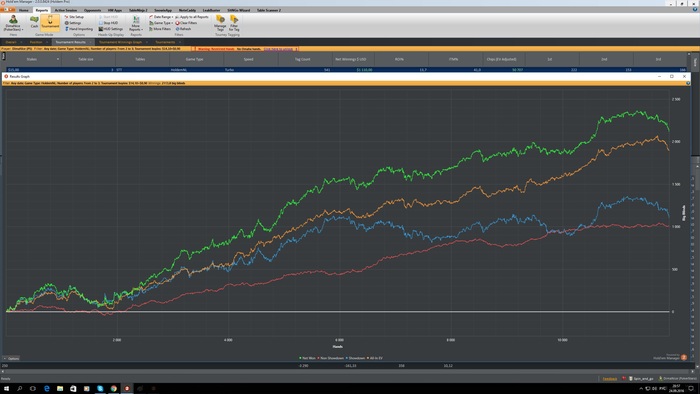Open the Table Scanner 2 ribbon tab
The height and width of the screenshot is (394, 700).
pos(269,10)
